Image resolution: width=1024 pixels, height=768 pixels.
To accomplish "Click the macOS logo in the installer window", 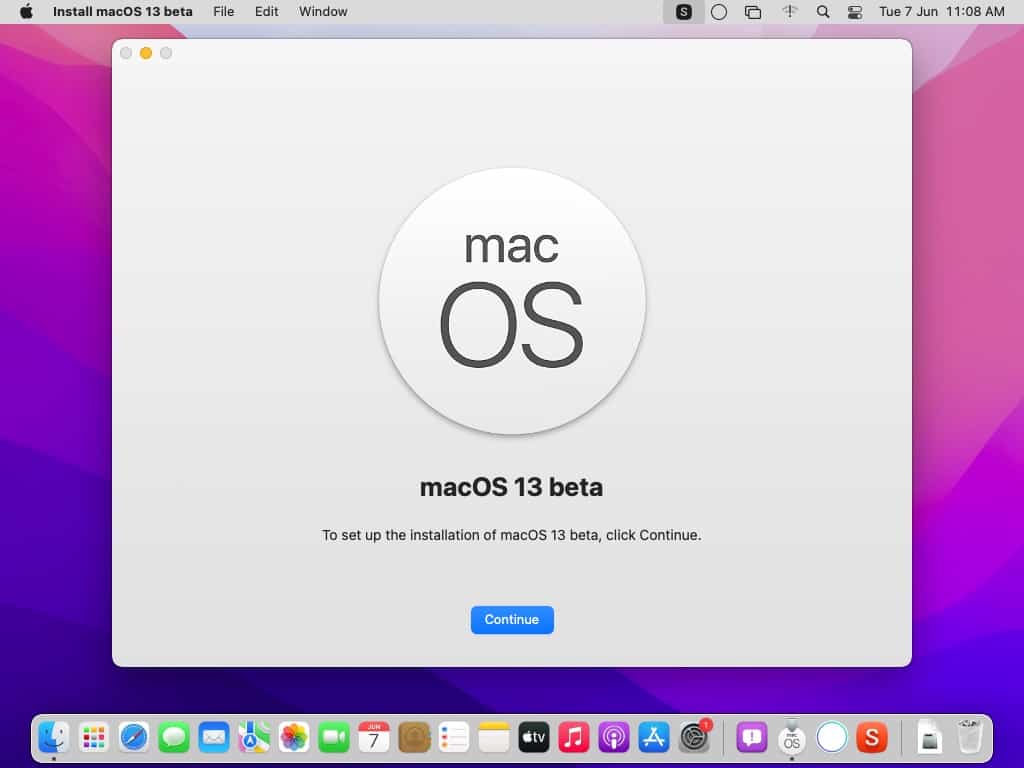I will click(x=512, y=300).
